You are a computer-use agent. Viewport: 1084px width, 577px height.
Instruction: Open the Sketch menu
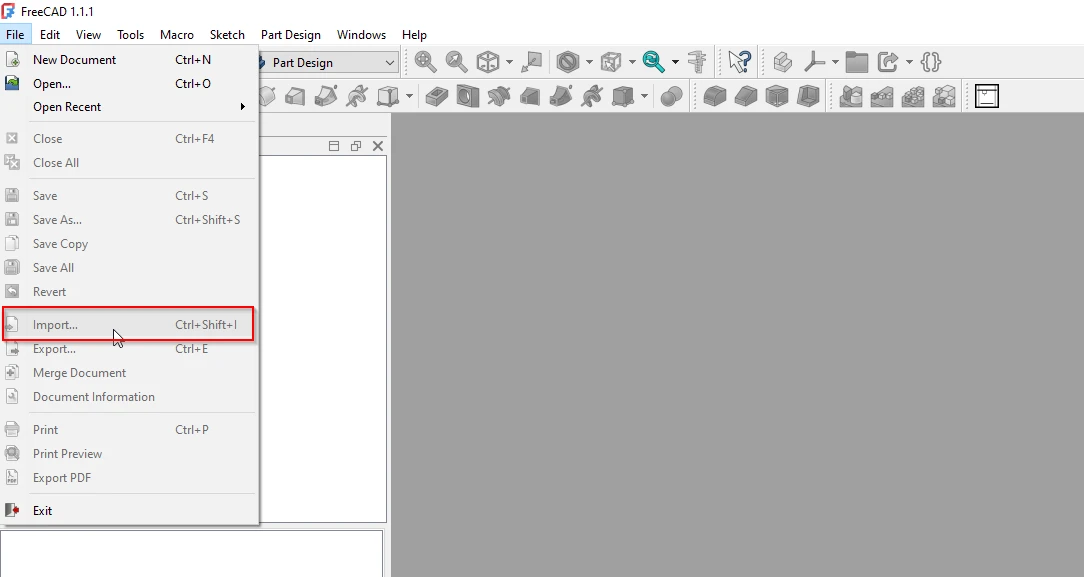227,35
